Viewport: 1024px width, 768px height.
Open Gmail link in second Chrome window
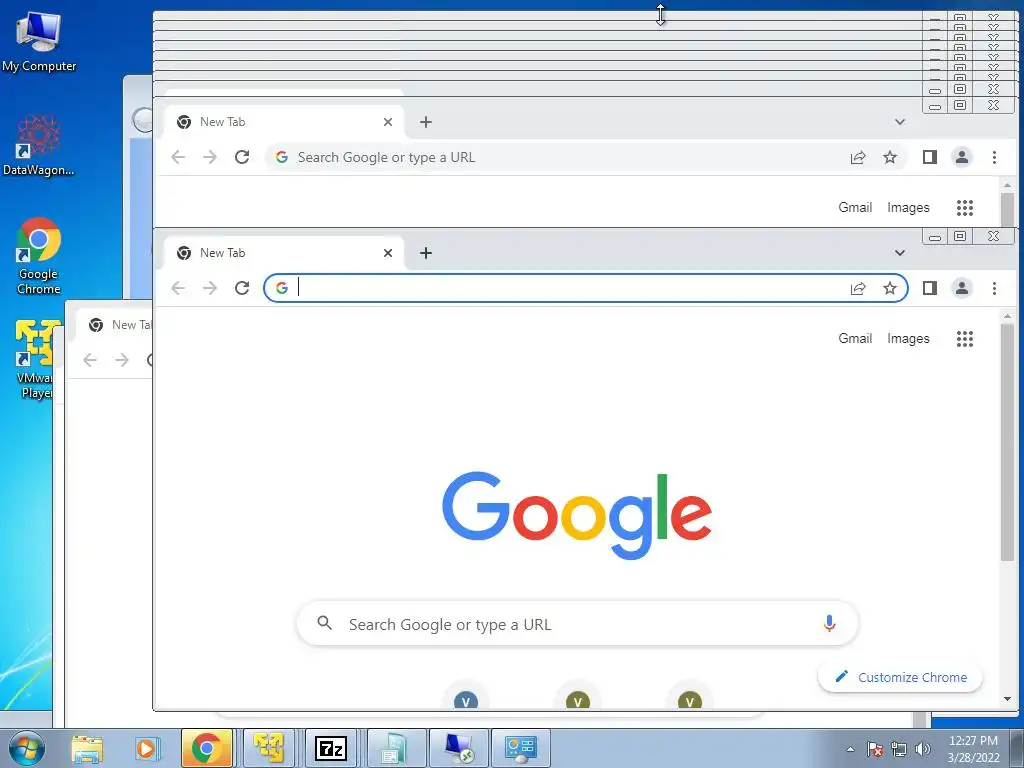coord(855,207)
